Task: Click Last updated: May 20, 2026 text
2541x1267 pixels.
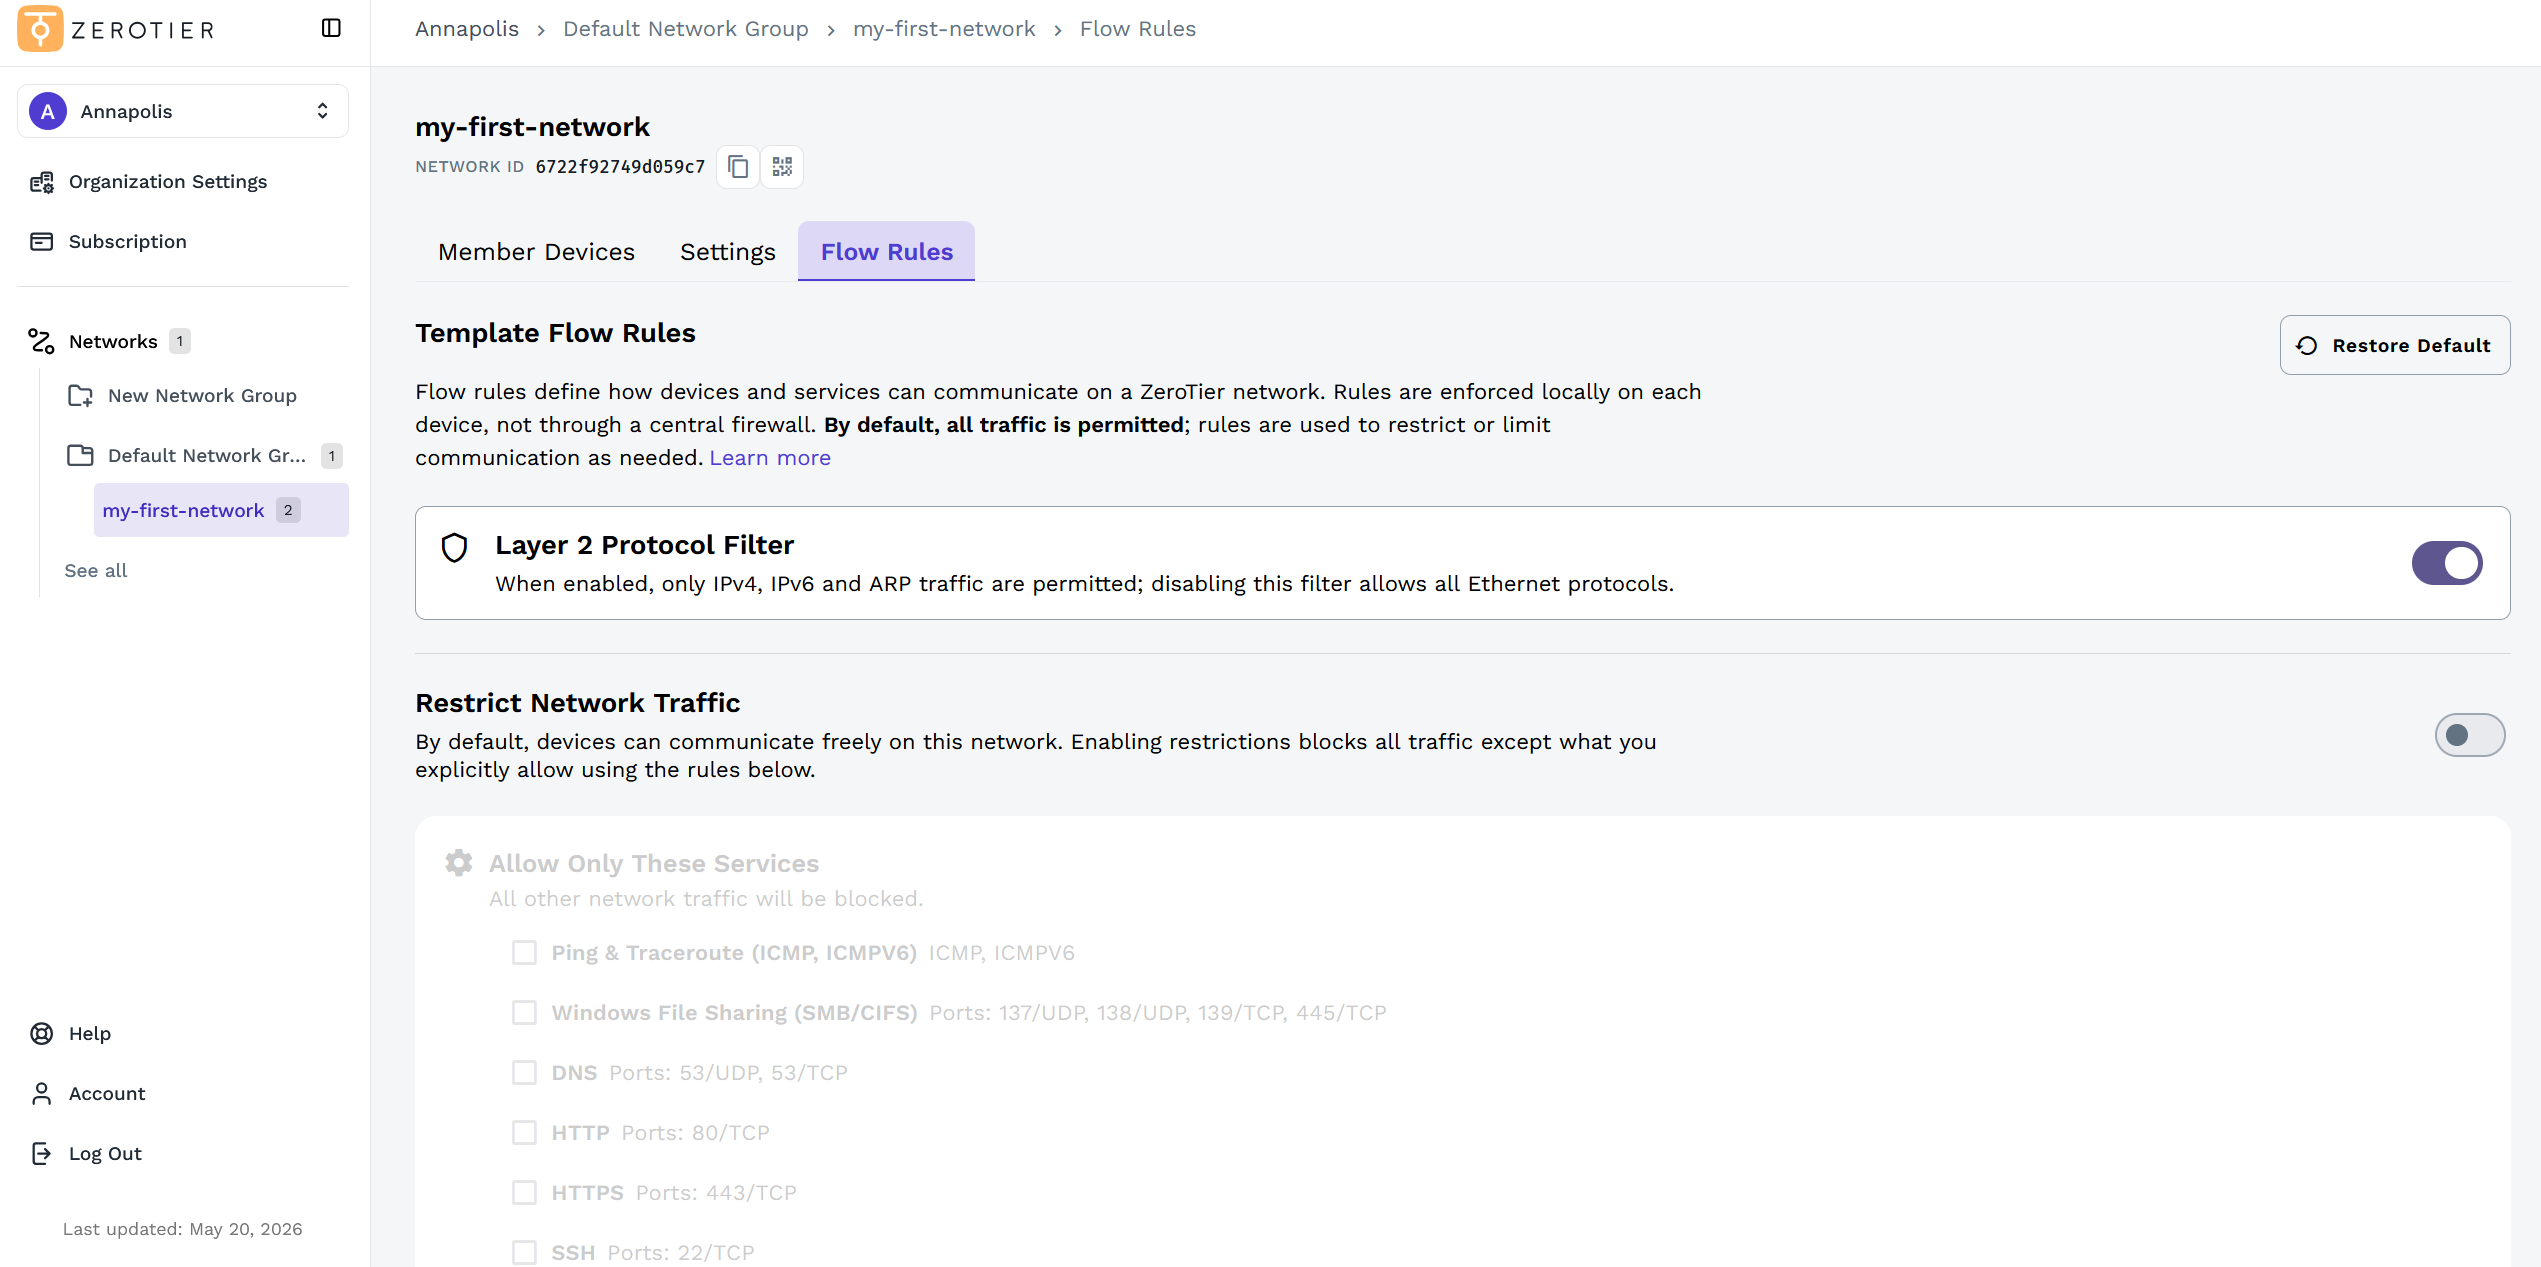Action: 182,1229
